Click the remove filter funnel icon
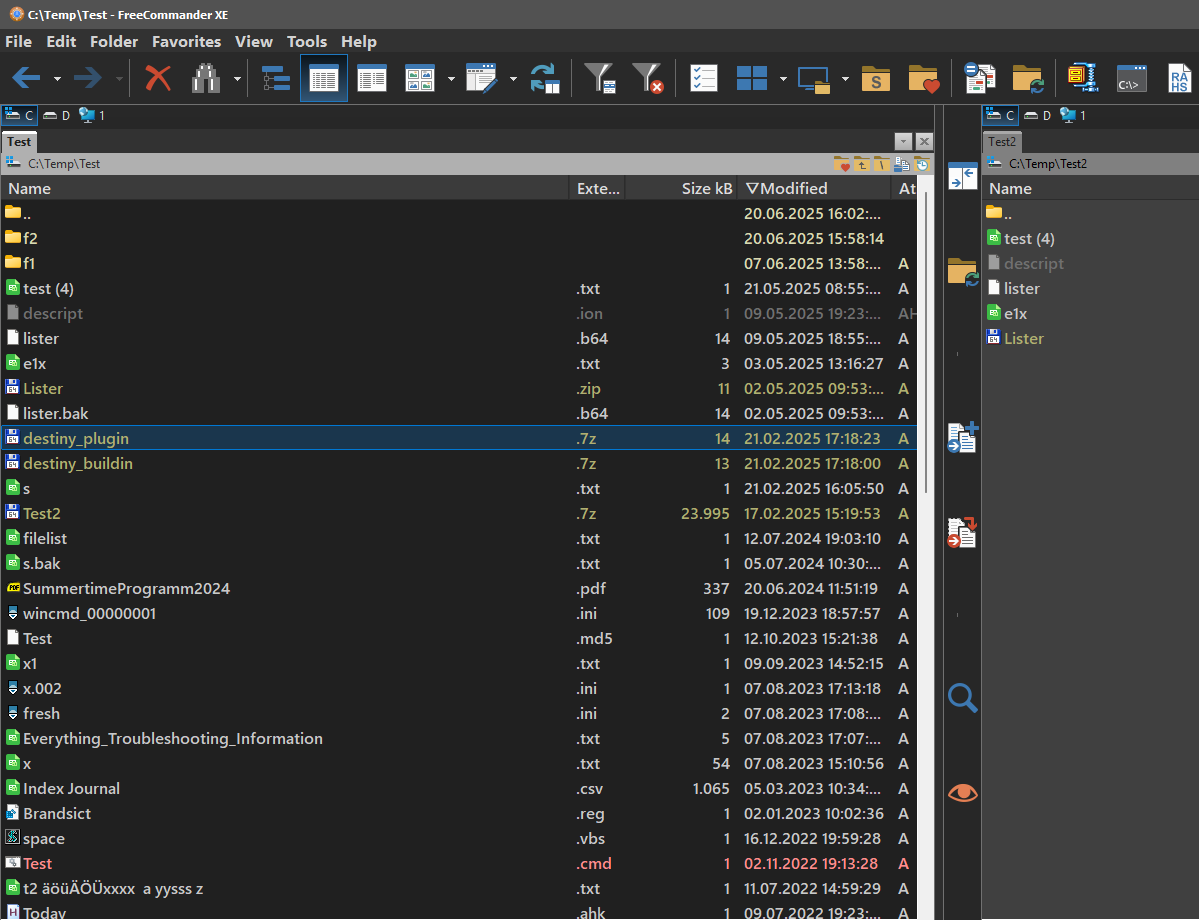 648,78
